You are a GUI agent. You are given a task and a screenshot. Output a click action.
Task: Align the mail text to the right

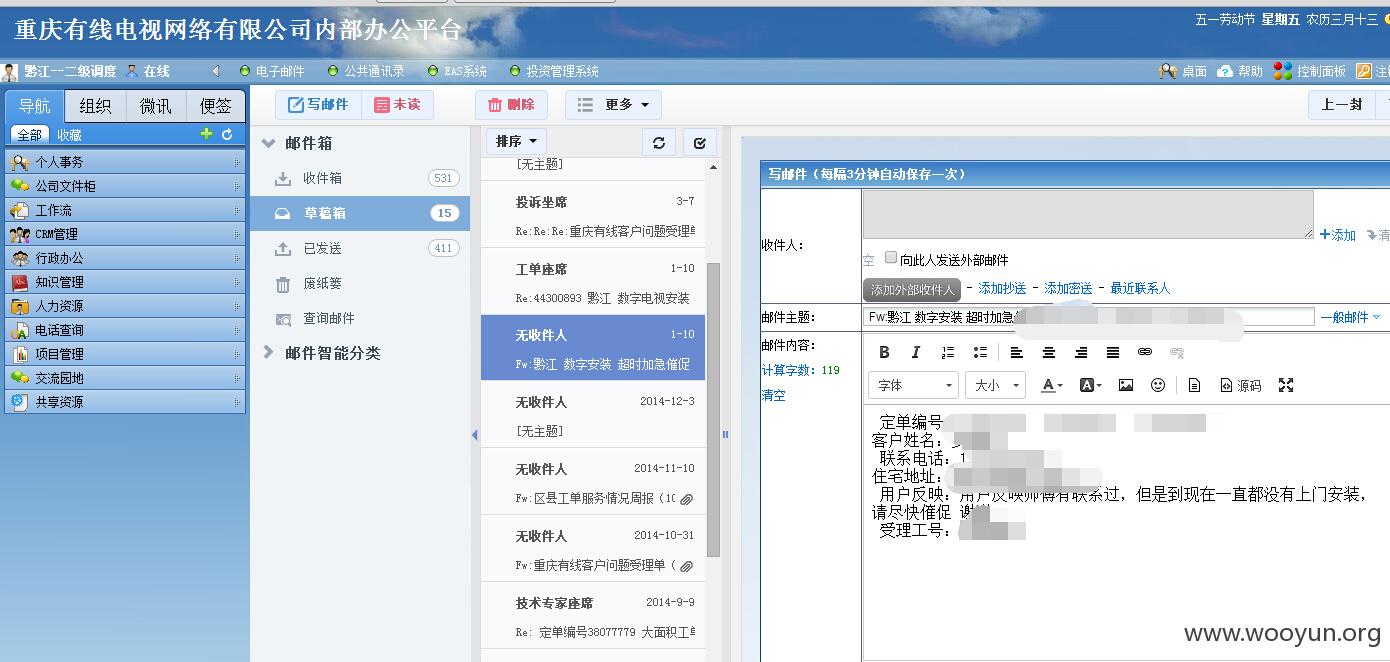coord(1081,352)
